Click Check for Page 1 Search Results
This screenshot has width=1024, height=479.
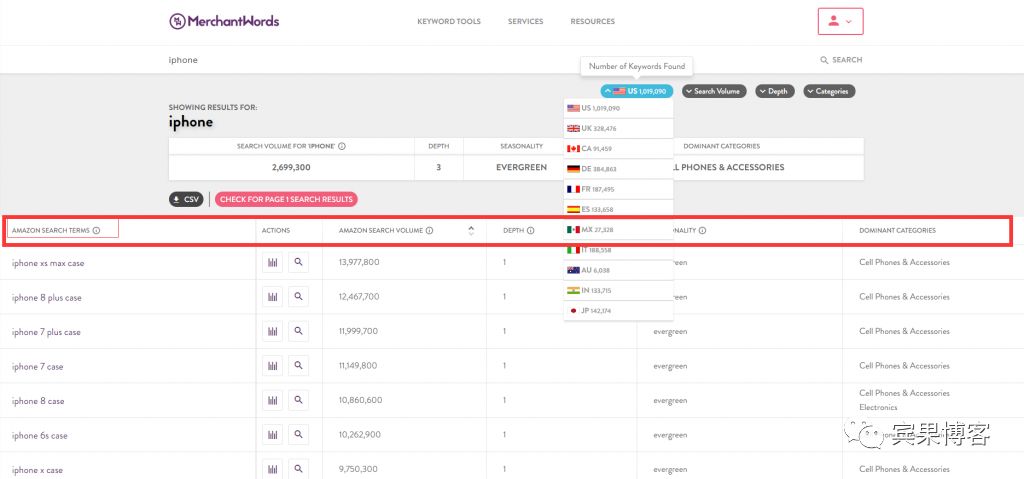click(286, 199)
